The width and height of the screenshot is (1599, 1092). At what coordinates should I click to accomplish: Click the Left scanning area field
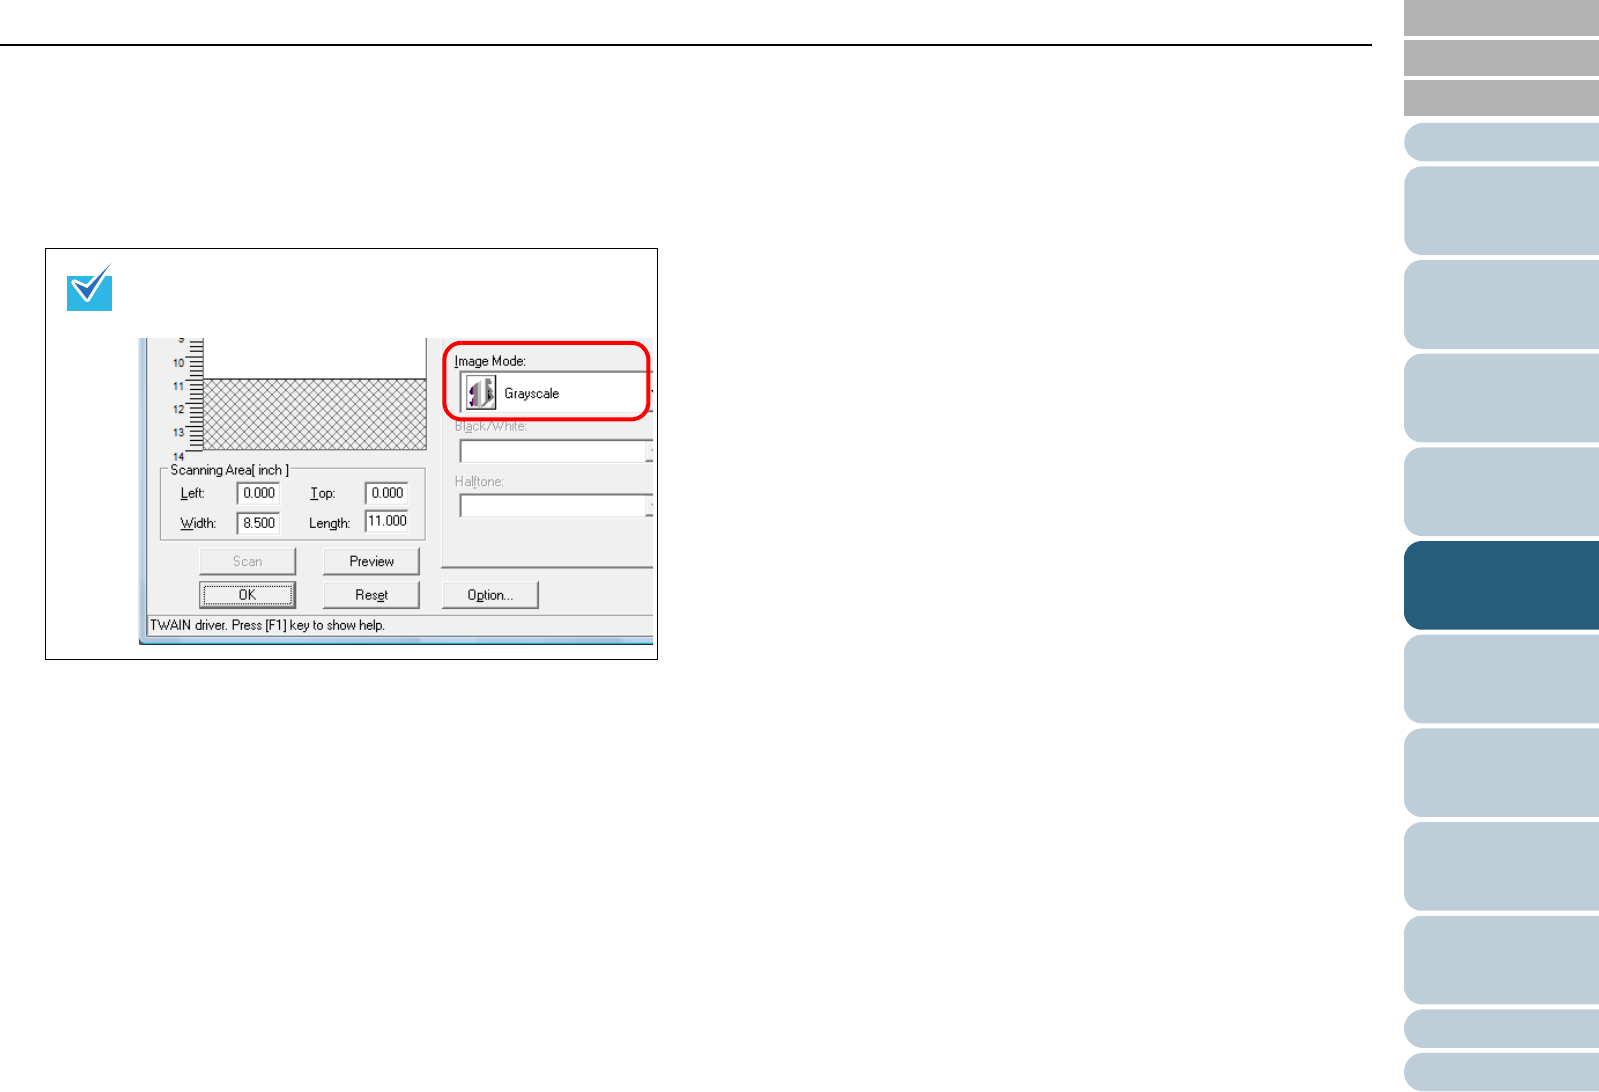(x=258, y=493)
